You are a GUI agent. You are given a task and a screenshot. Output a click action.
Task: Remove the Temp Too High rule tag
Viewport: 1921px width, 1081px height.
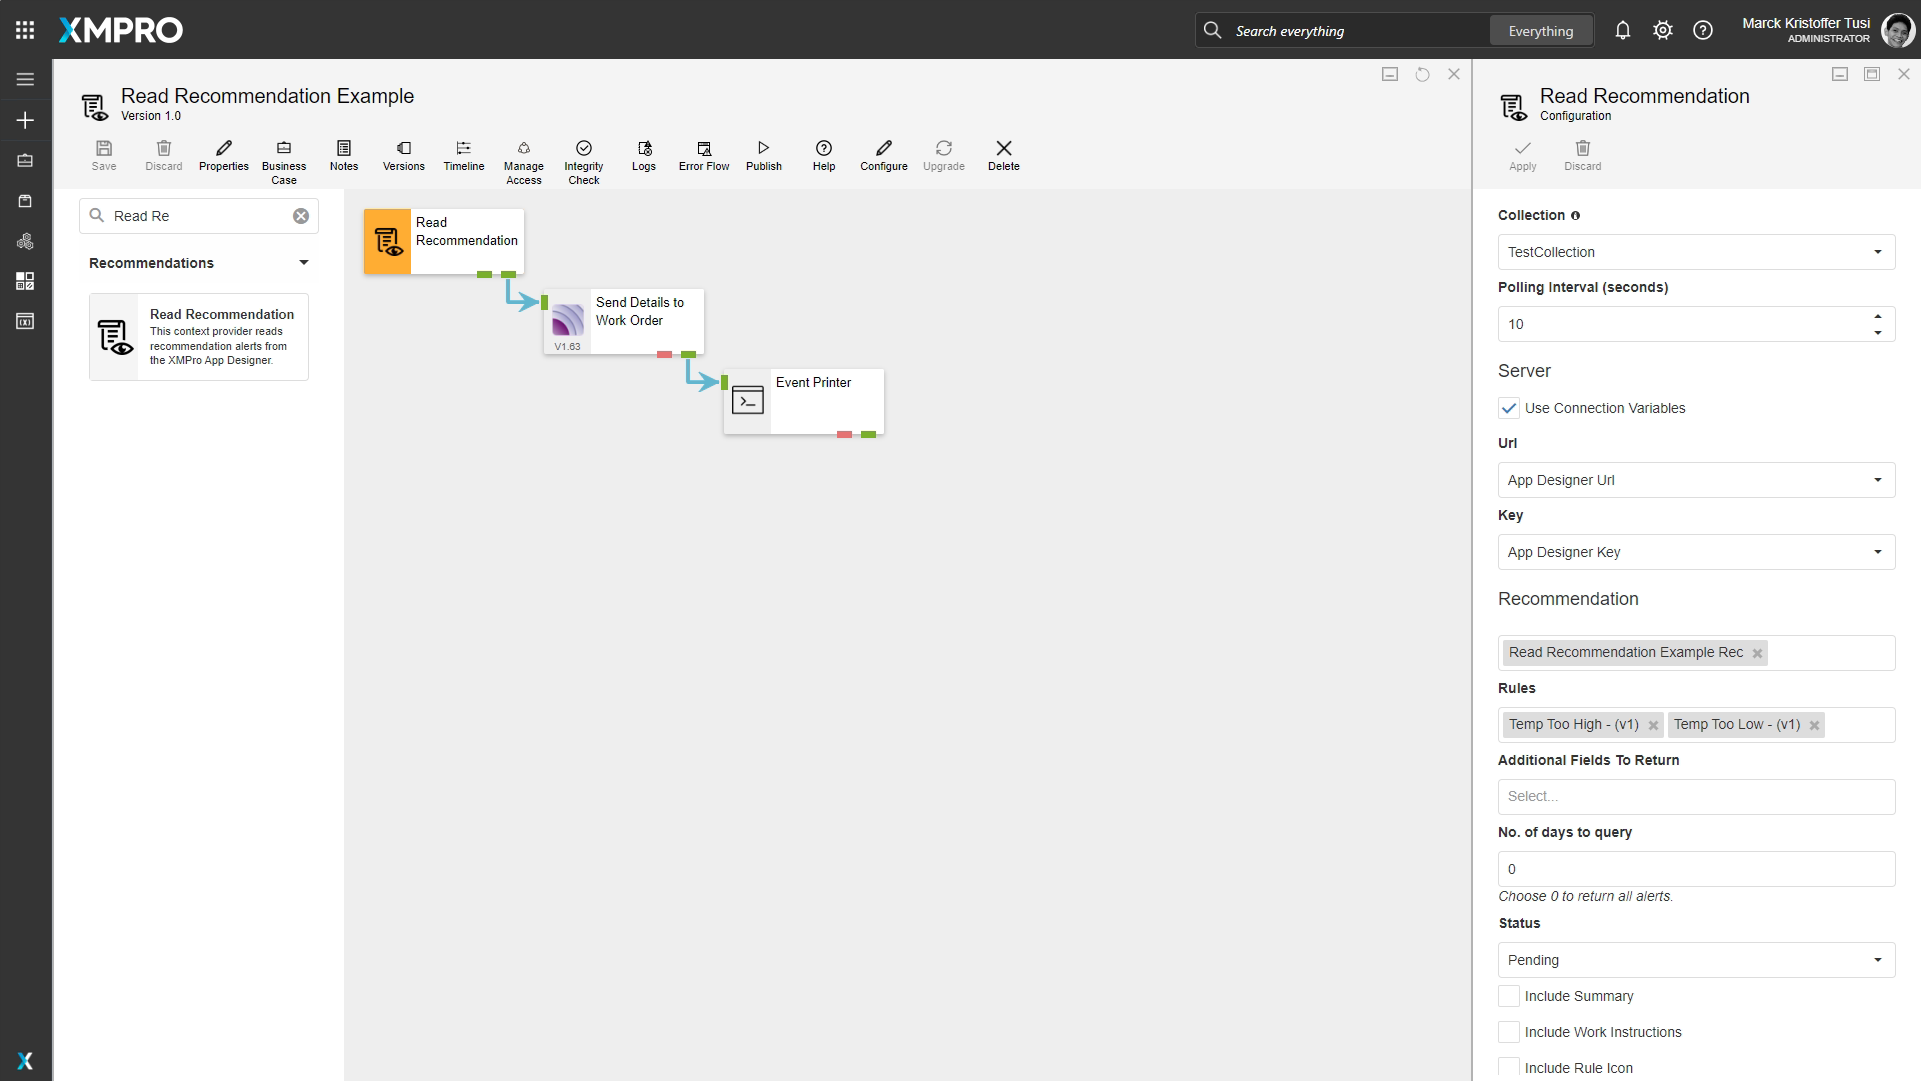coord(1653,725)
